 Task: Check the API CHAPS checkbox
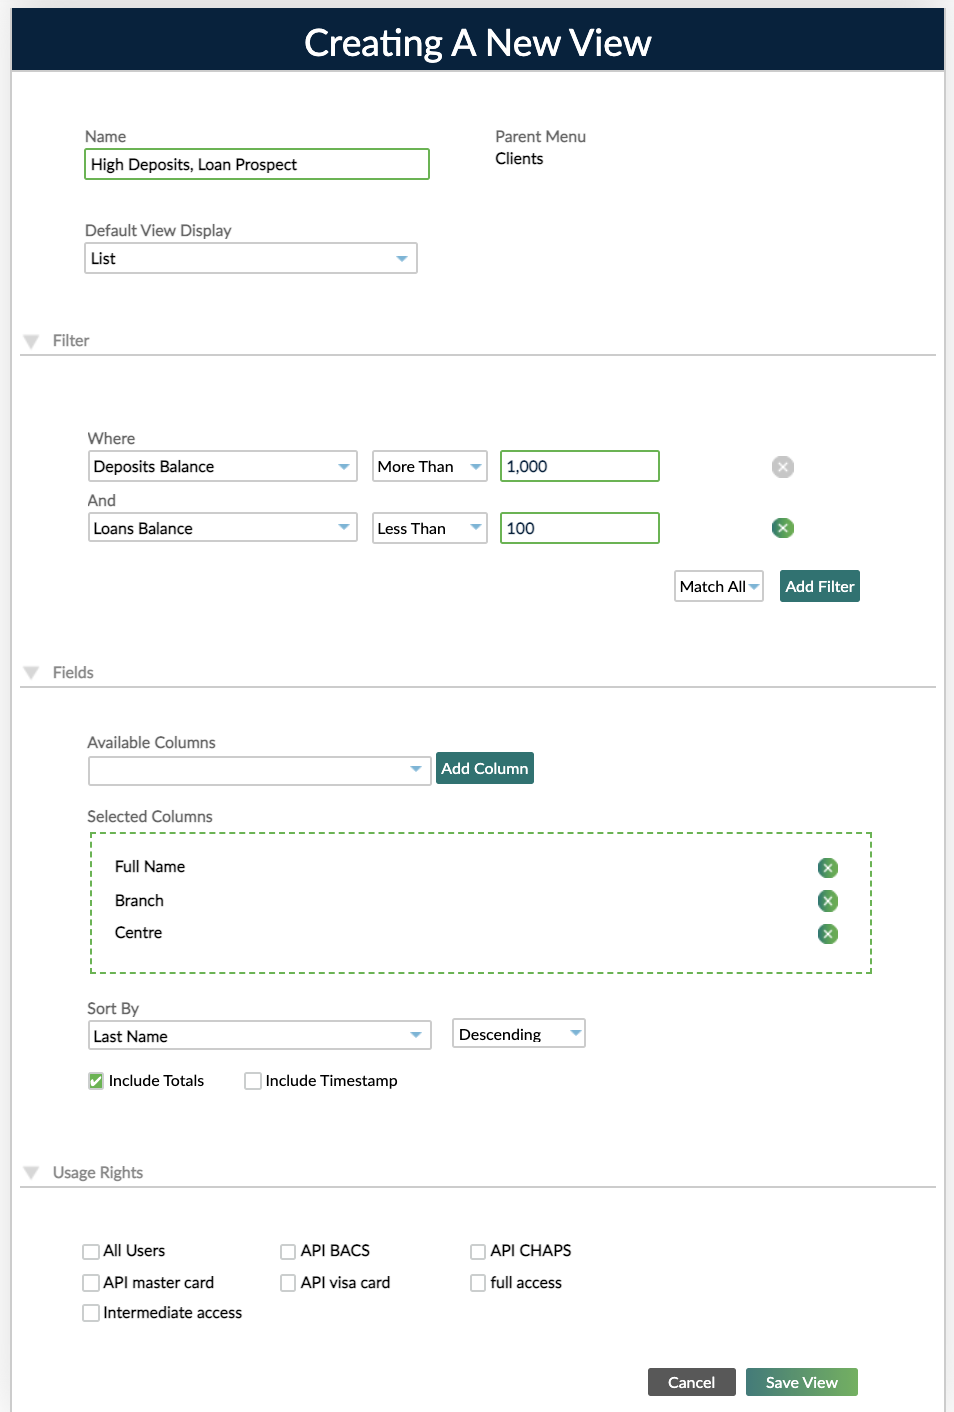477,1250
